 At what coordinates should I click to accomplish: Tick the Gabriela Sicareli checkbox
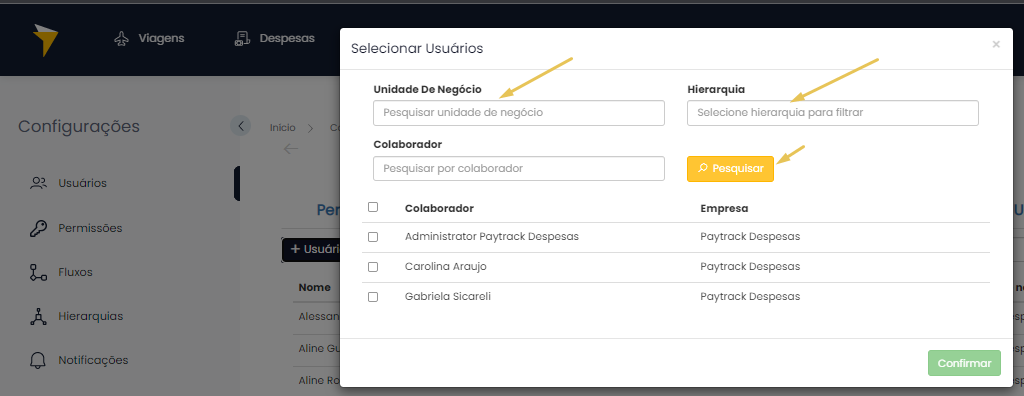click(373, 297)
